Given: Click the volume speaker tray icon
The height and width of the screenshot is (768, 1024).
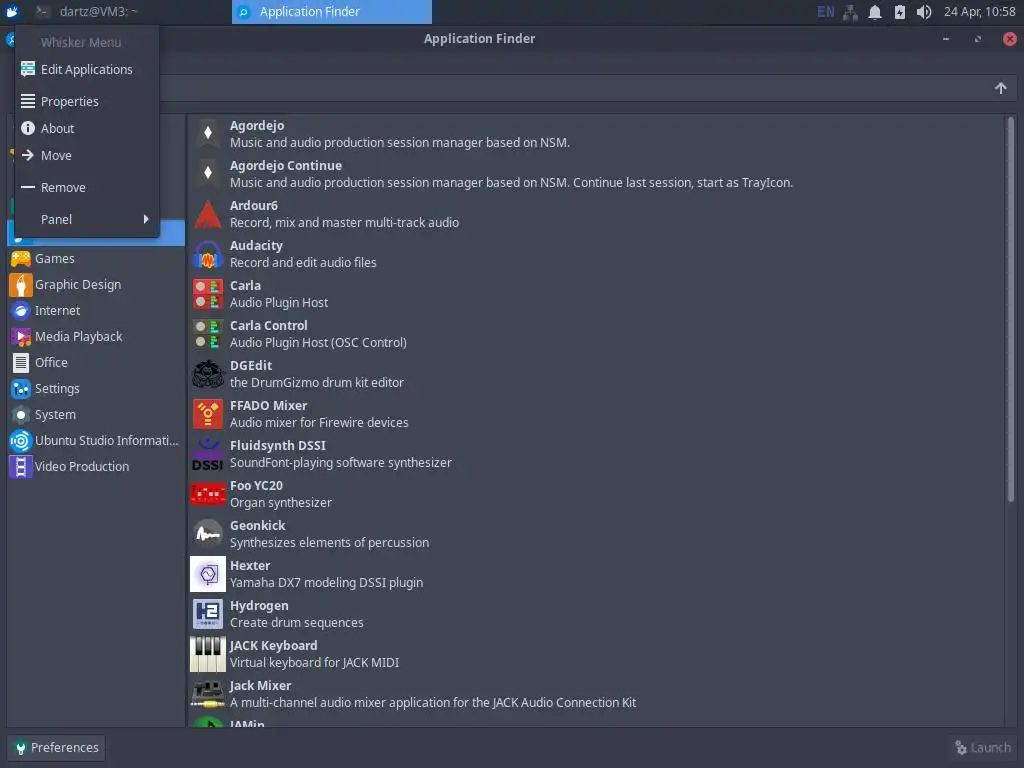Looking at the screenshot, I should pos(923,12).
